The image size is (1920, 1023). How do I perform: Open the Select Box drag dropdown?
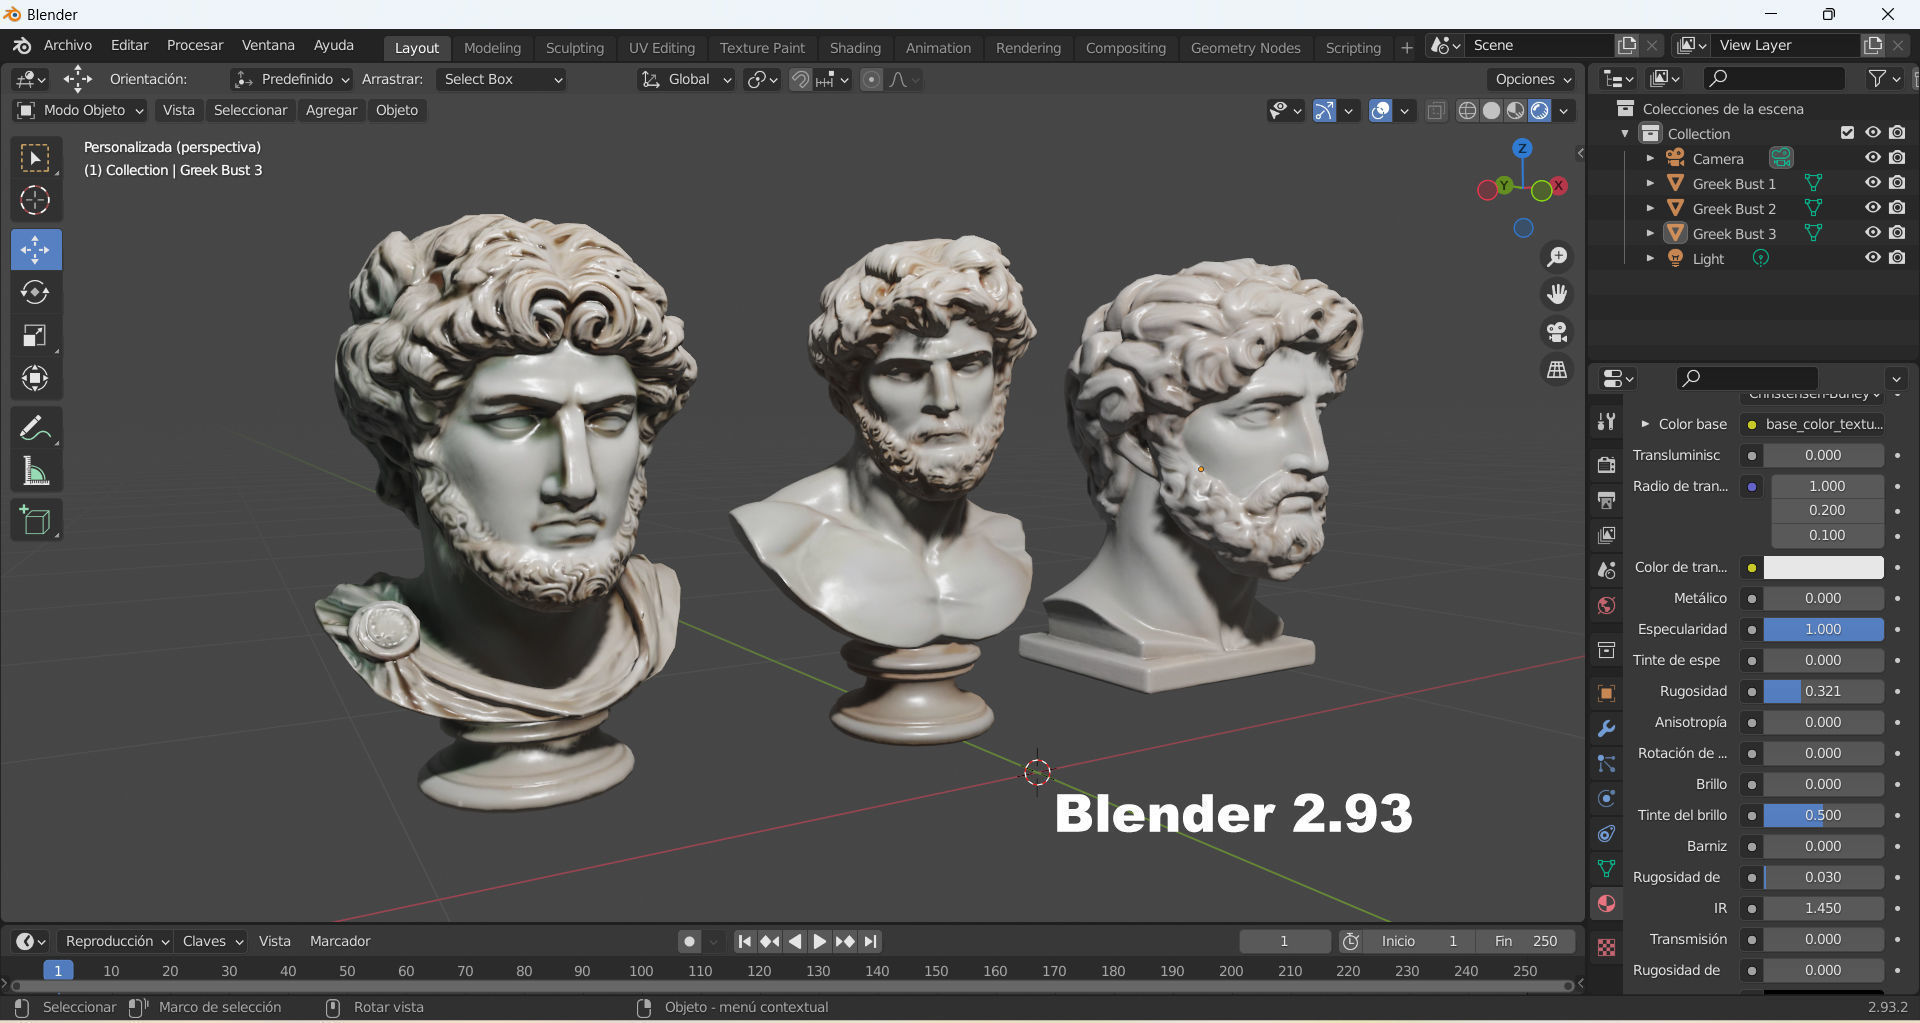coord(503,79)
